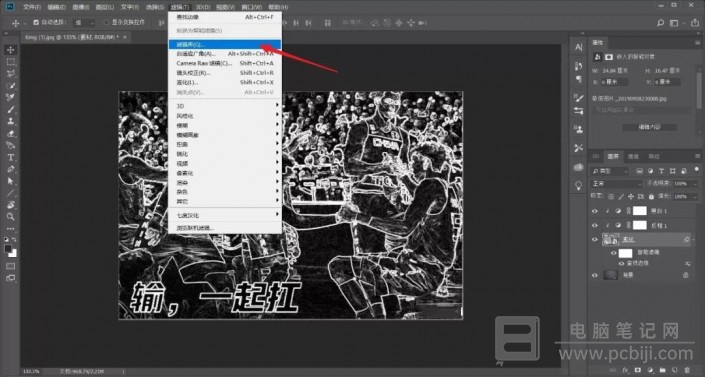Open 查找边缘 filter blending options icon
705x377 pixels.
688,264
